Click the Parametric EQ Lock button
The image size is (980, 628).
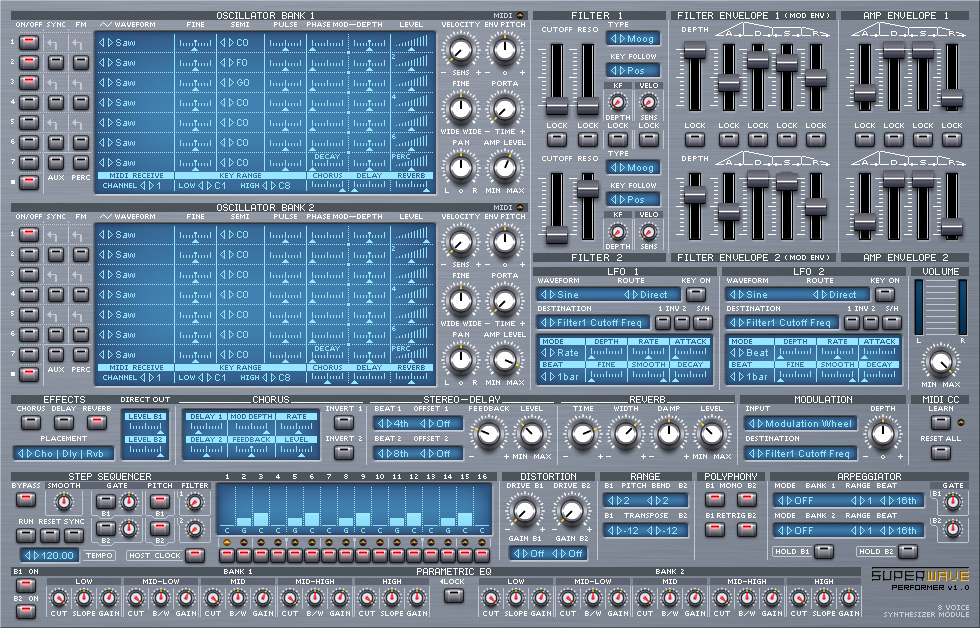(454, 595)
